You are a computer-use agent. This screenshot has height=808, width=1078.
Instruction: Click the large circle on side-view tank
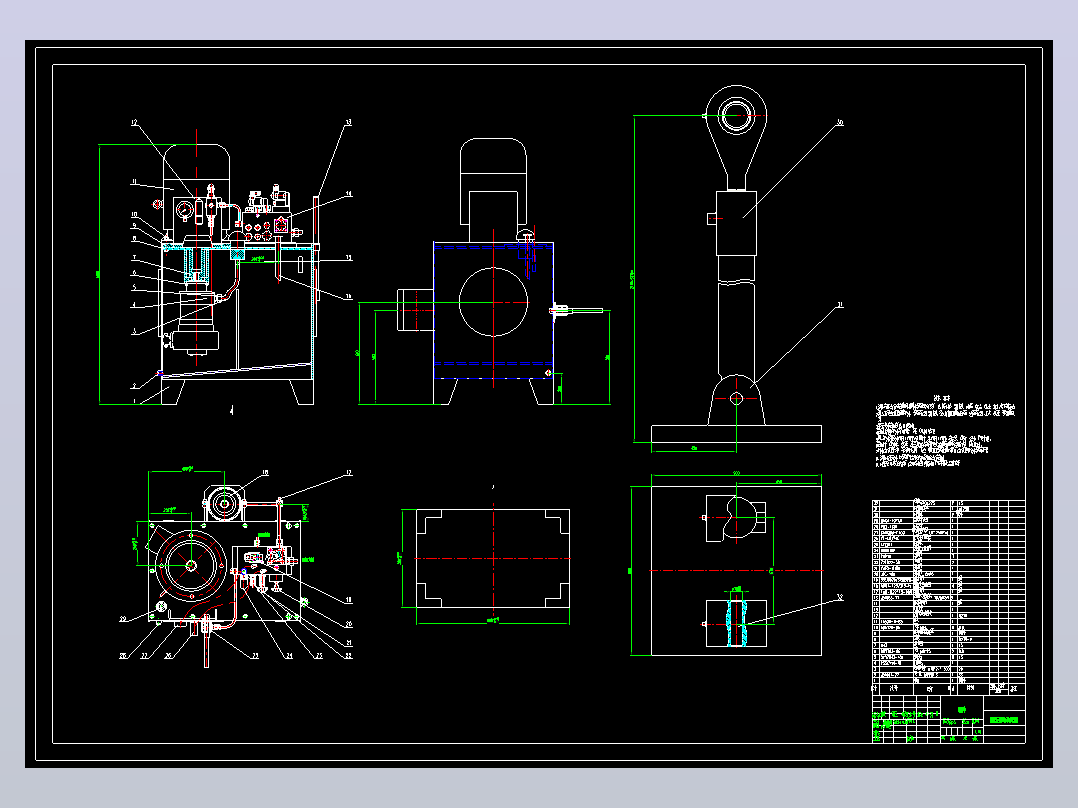click(x=493, y=302)
